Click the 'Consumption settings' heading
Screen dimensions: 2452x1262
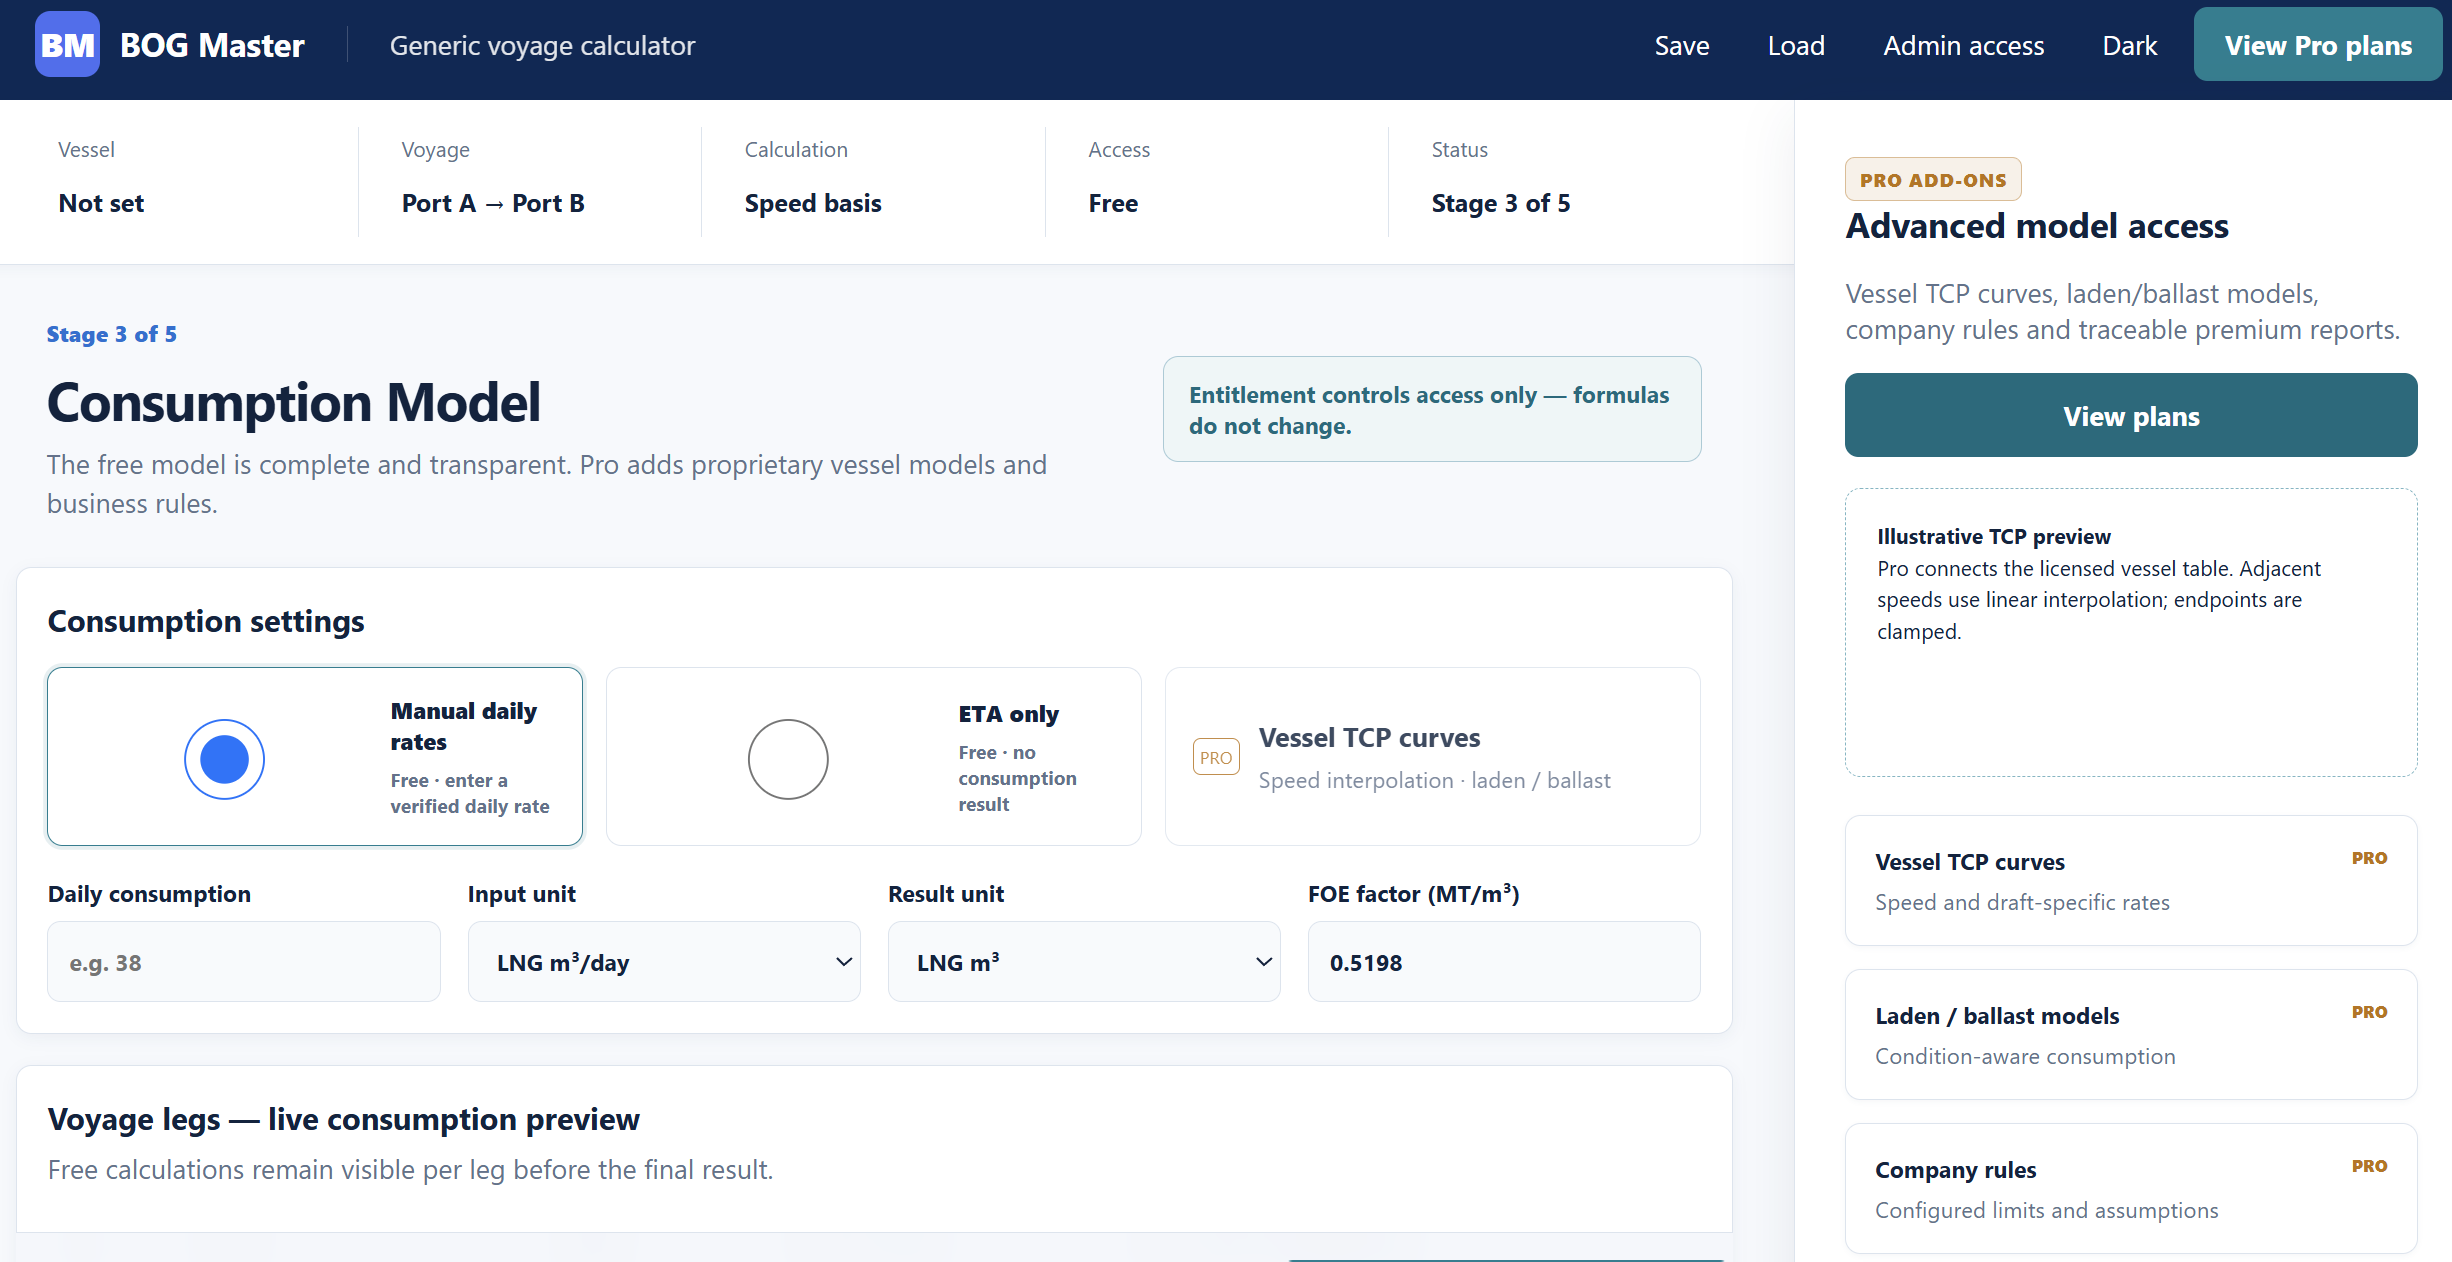pyautogui.click(x=206, y=621)
